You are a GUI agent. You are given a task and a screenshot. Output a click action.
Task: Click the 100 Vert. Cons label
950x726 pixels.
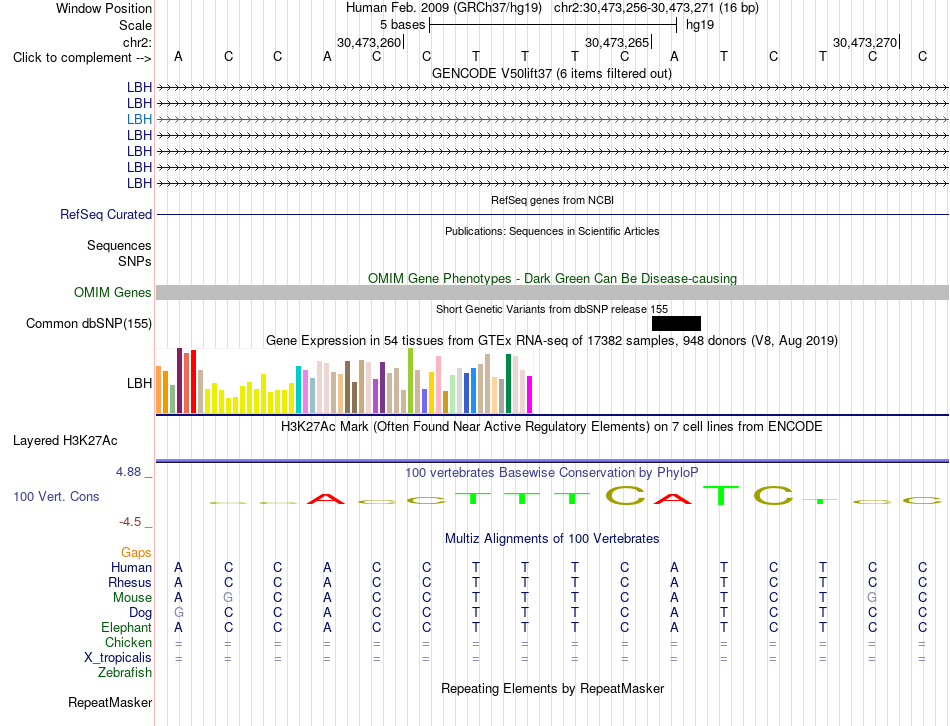click(x=56, y=496)
